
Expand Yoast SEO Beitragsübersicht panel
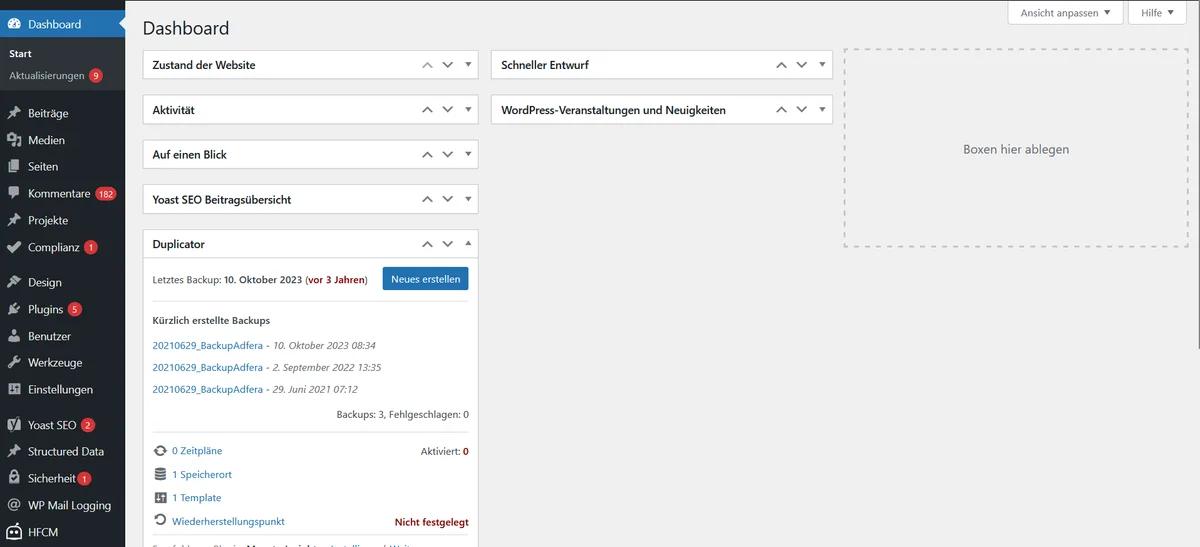(468, 199)
